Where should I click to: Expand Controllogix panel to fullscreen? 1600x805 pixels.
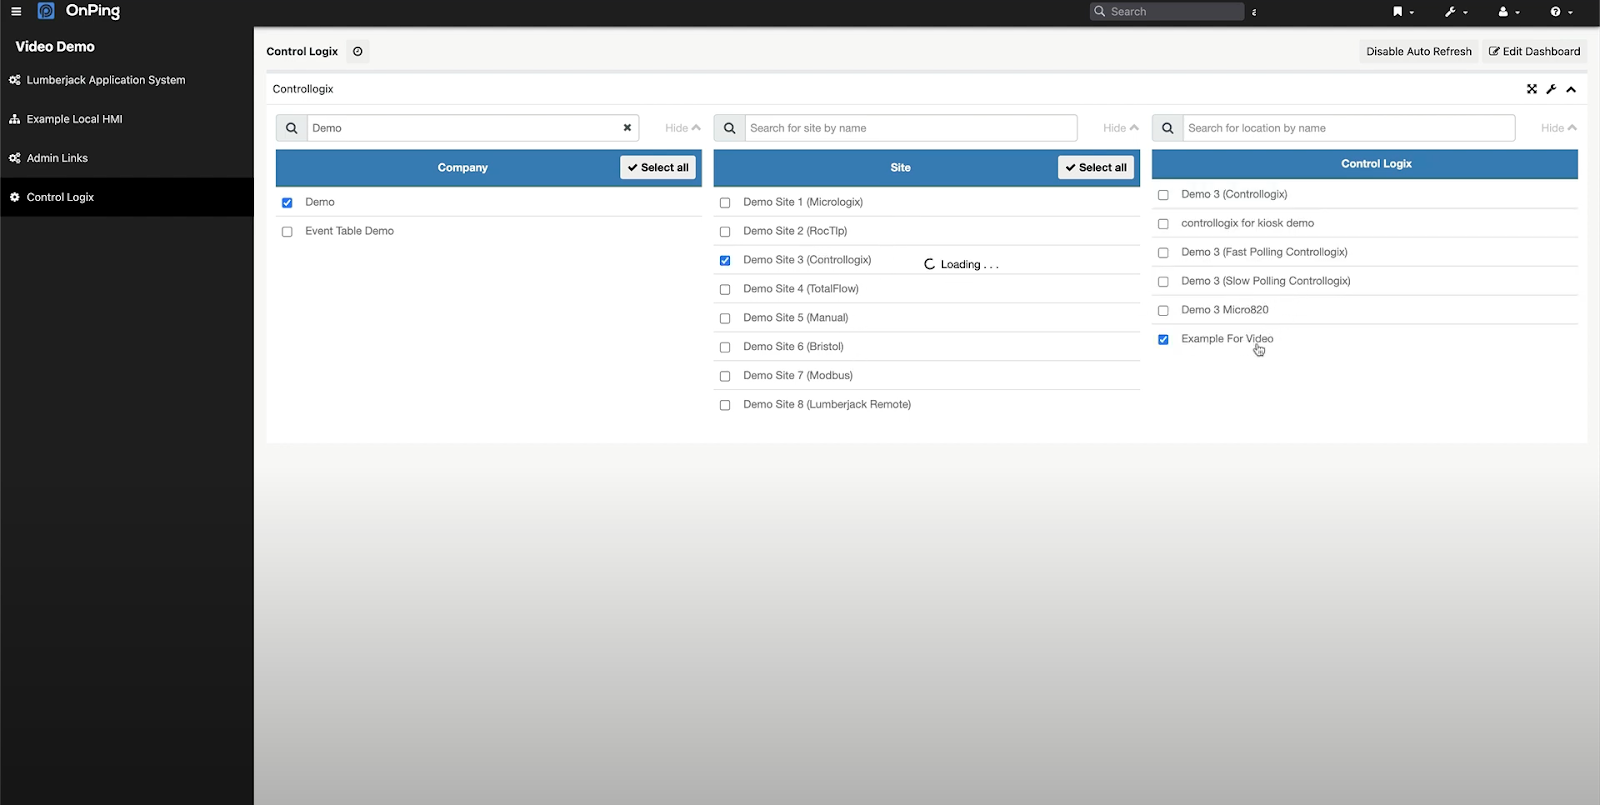pyautogui.click(x=1531, y=89)
